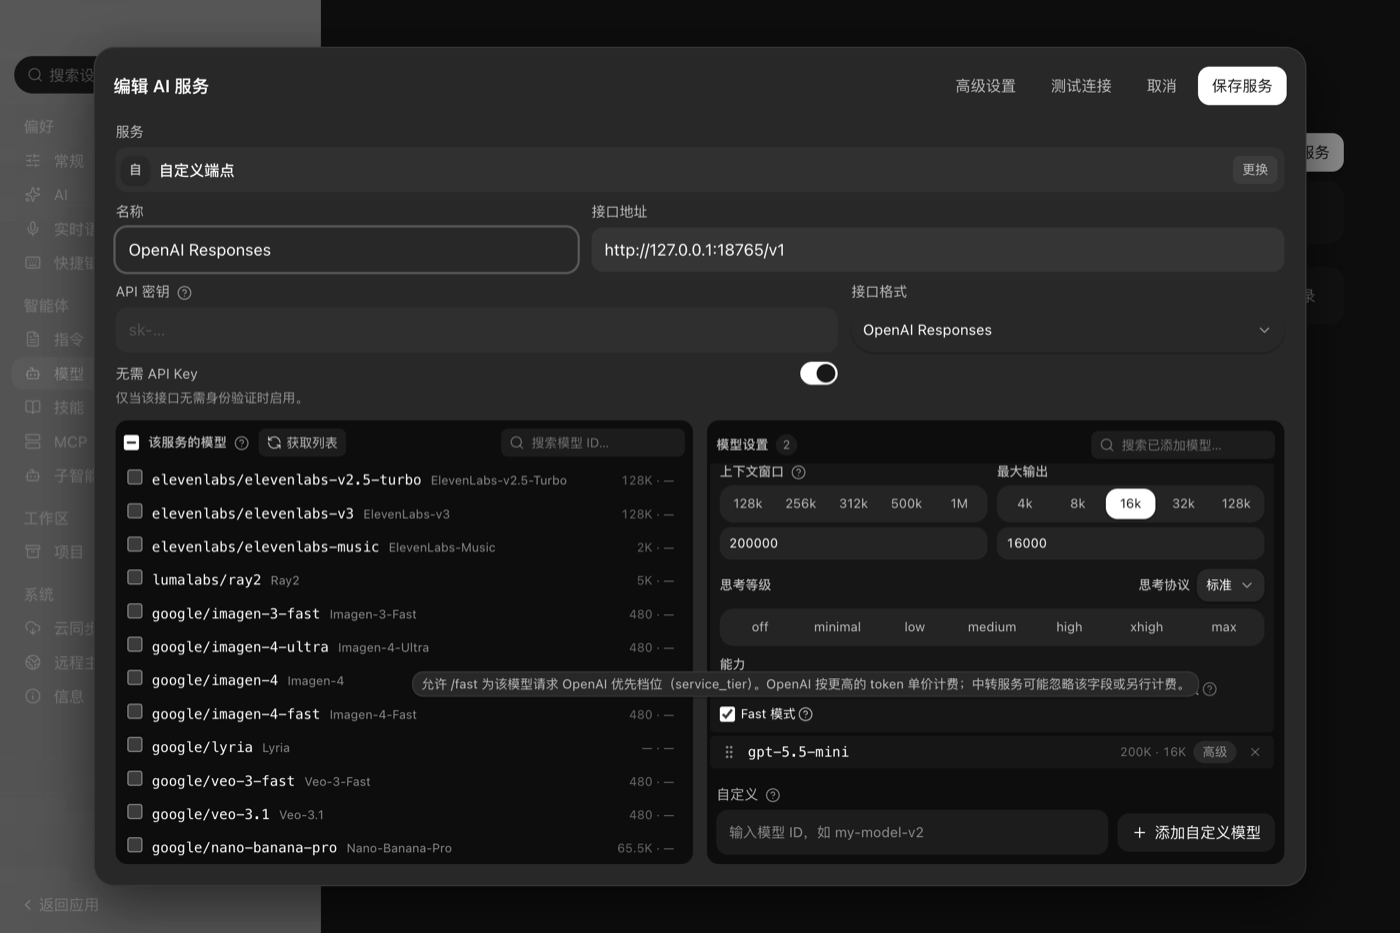Screen dimensions: 1400x933
Task: Open 常规 in the background settings sidebar
Action: [x=55, y=161]
